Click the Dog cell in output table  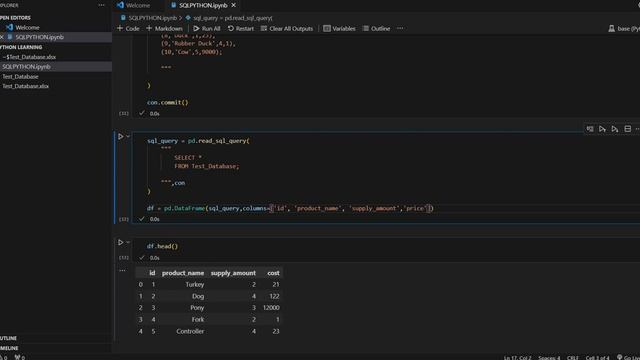(198, 296)
